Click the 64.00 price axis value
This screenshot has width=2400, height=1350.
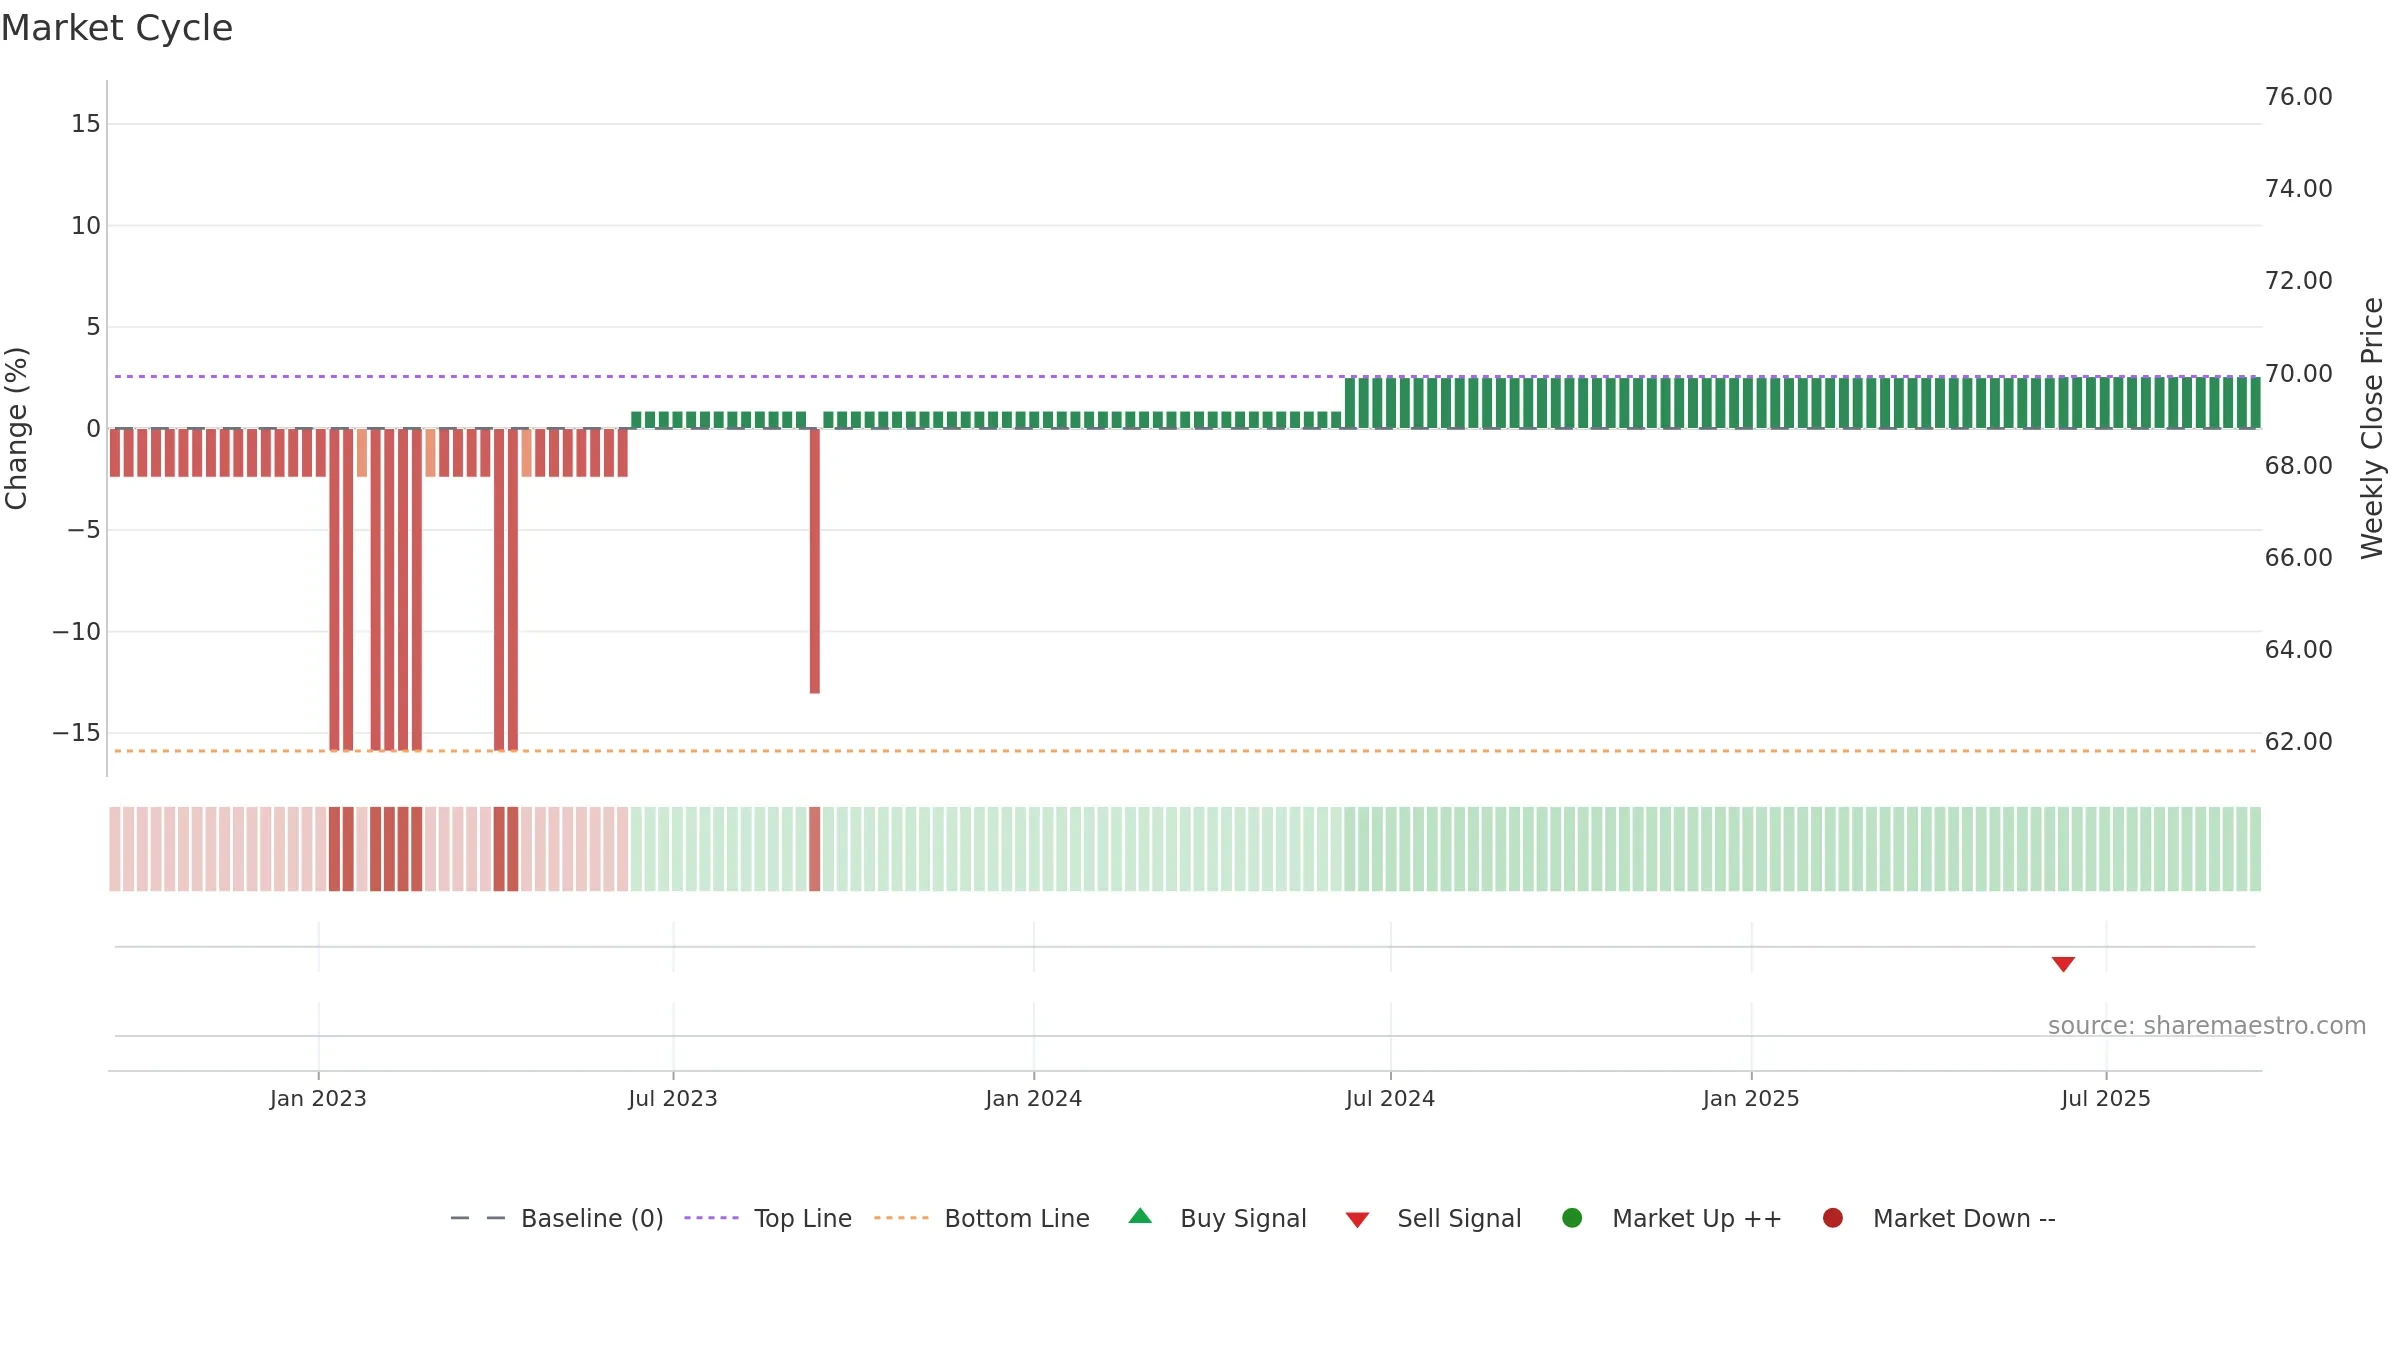point(2298,650)
